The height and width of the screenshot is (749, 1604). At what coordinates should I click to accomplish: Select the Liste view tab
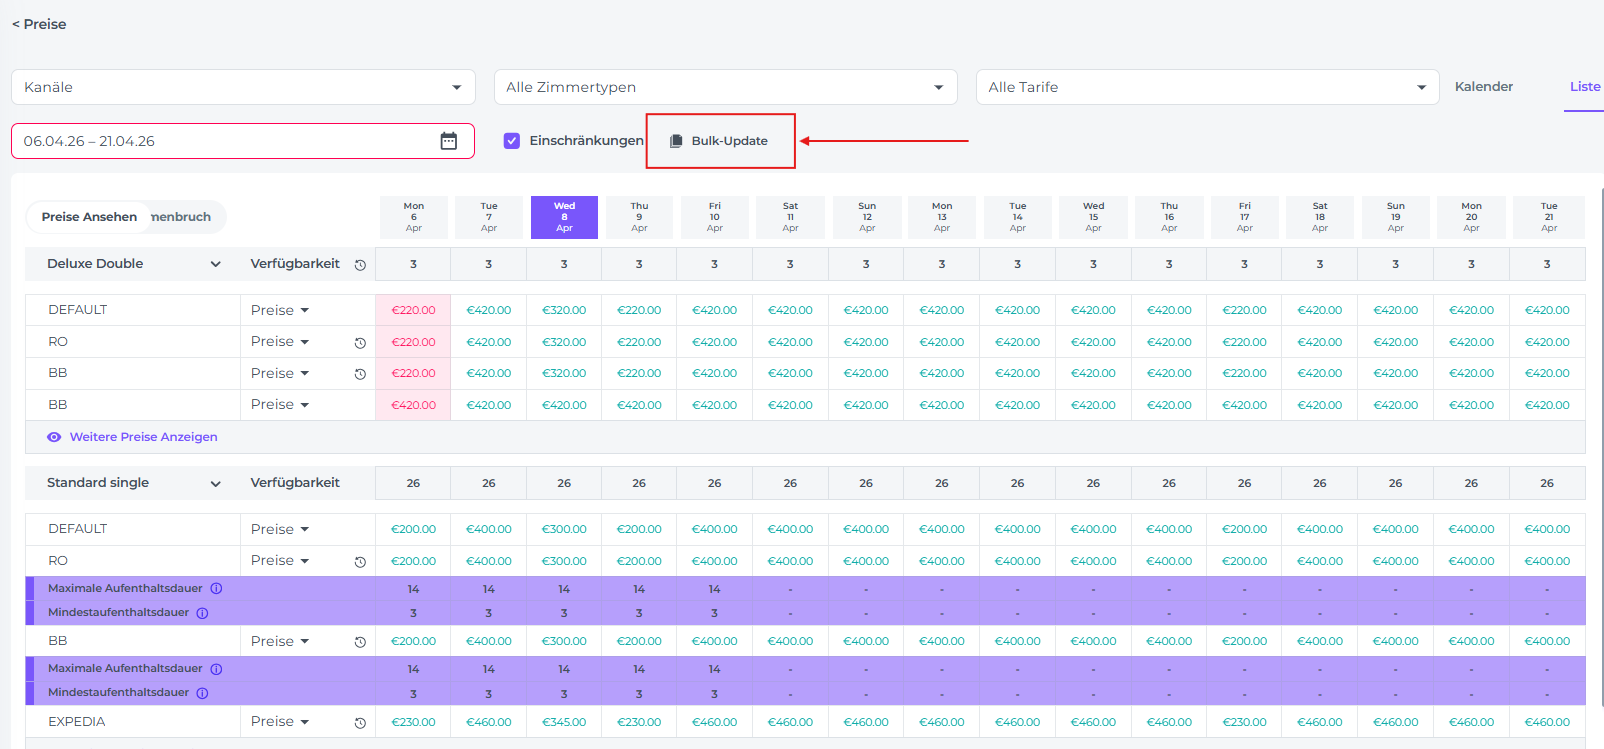coord(1584,87)
